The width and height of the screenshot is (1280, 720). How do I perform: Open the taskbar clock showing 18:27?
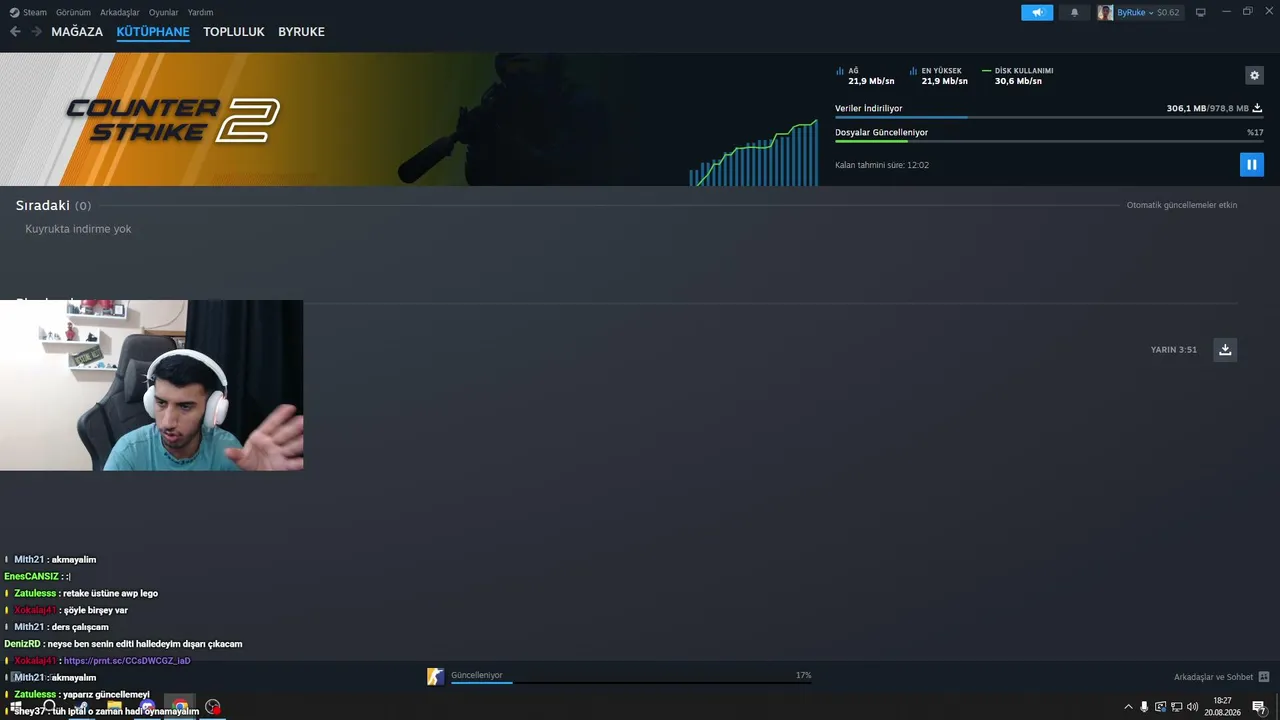pos(1222,707)
